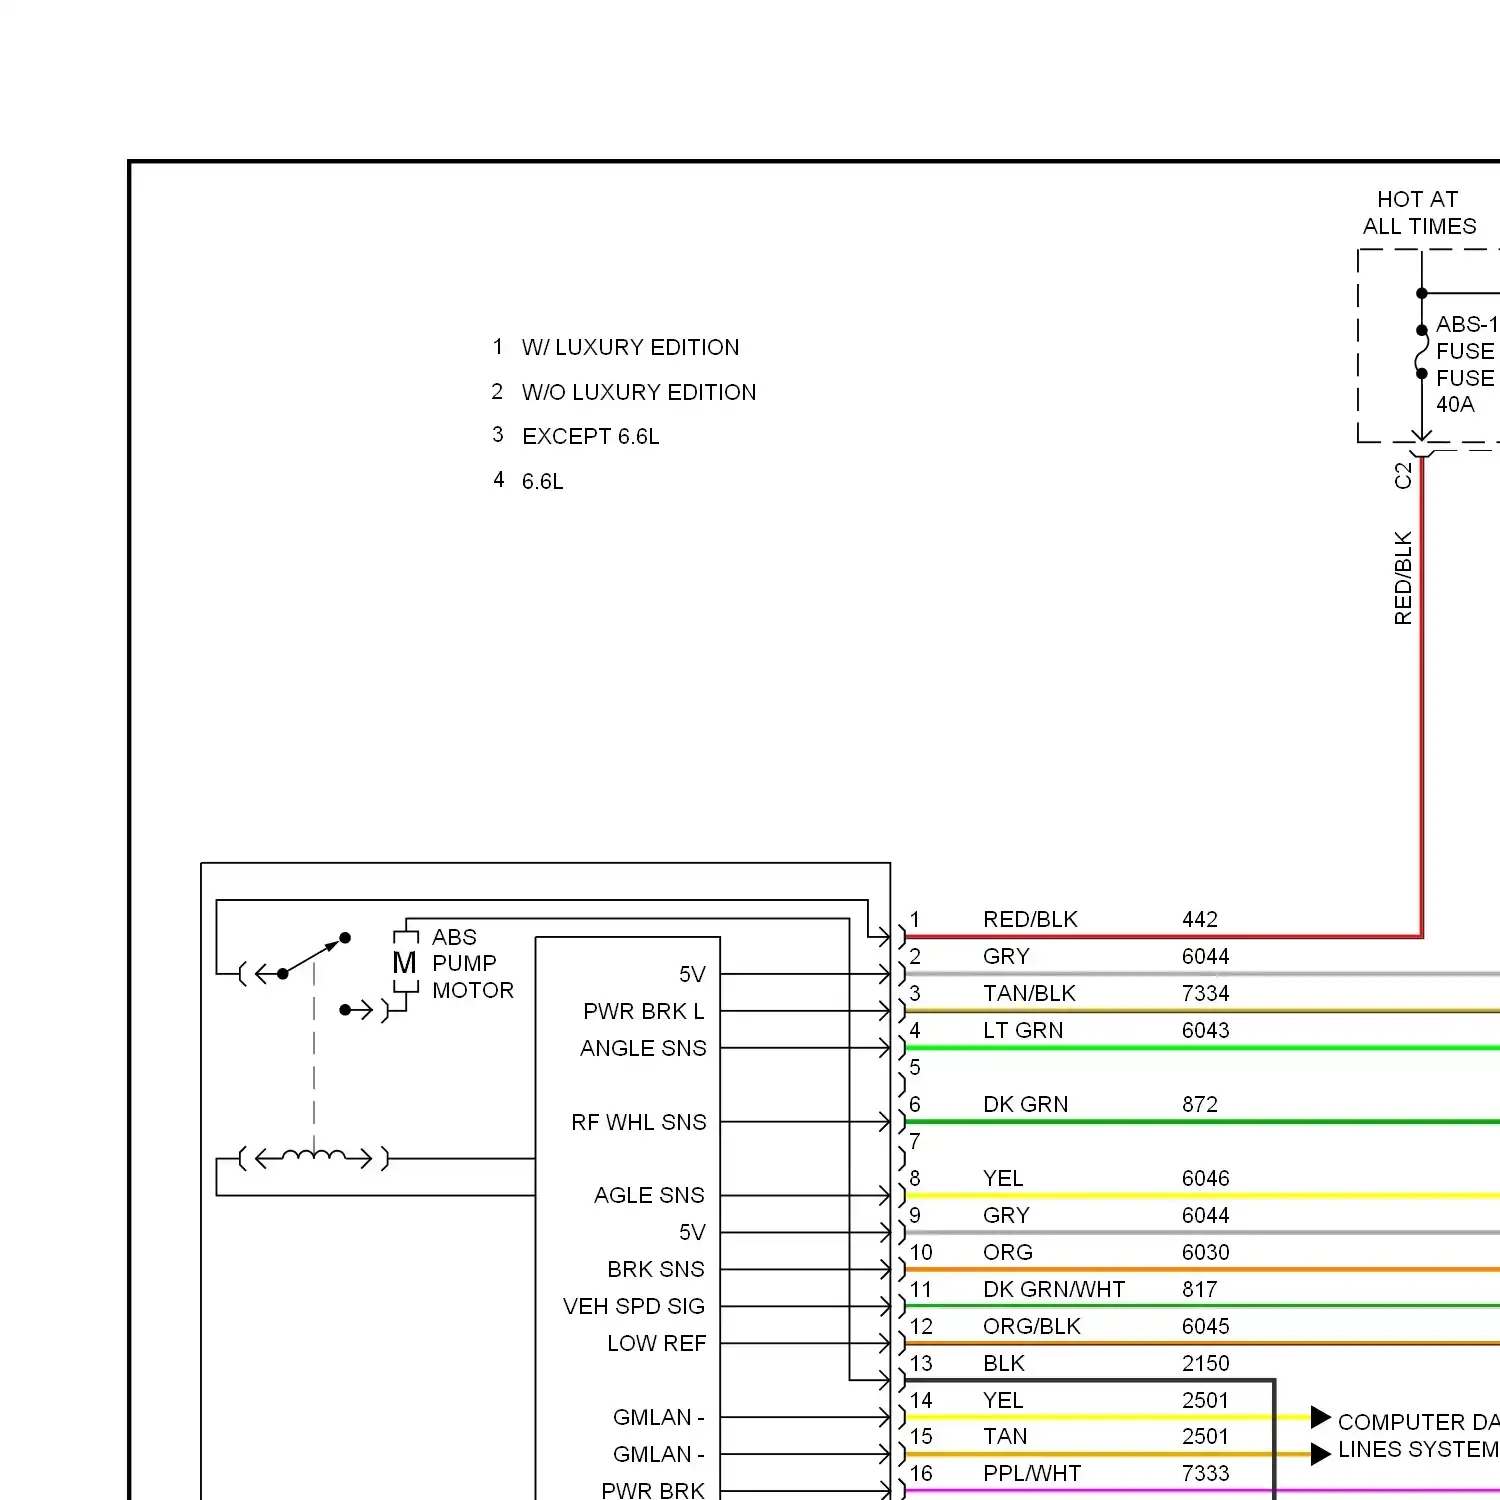Viewport: 1500px width, 1500px height.
Task: Select the 'RF WHL SNS' signal label
Action: point(638,1122)
